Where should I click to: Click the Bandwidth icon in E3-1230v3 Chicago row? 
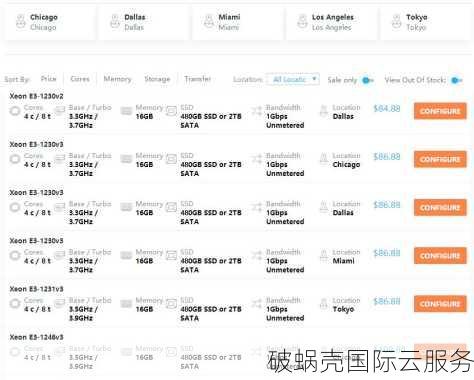click(257, 159)
